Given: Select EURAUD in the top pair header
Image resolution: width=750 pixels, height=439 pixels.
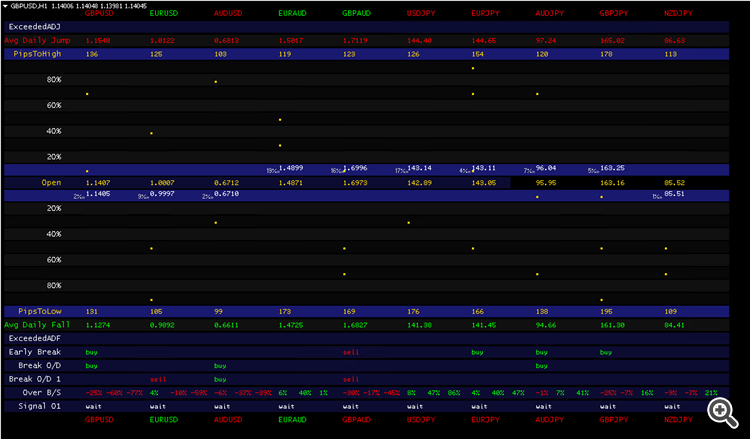Looking at the screenshot, I should 292,13.
